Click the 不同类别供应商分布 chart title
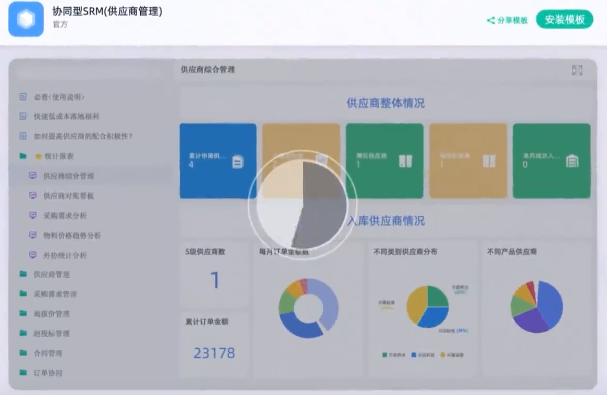Viewport: 607px width, 395px height. tap(405, 252)
